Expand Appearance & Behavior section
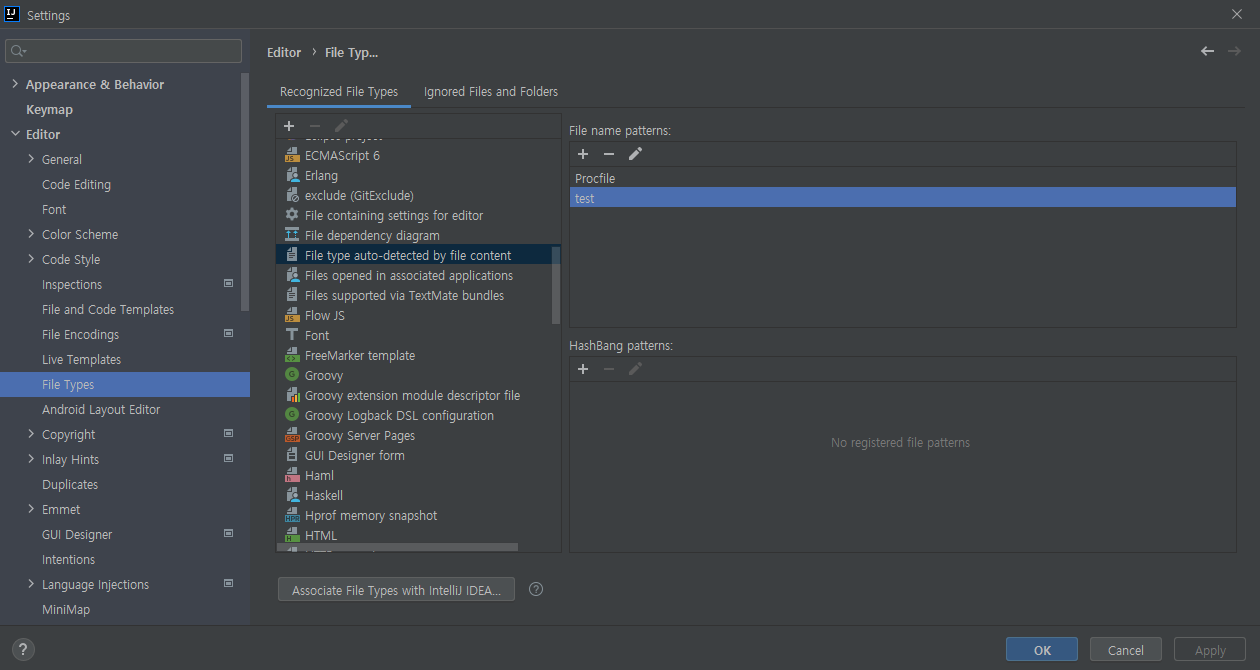 click(15, 84)
